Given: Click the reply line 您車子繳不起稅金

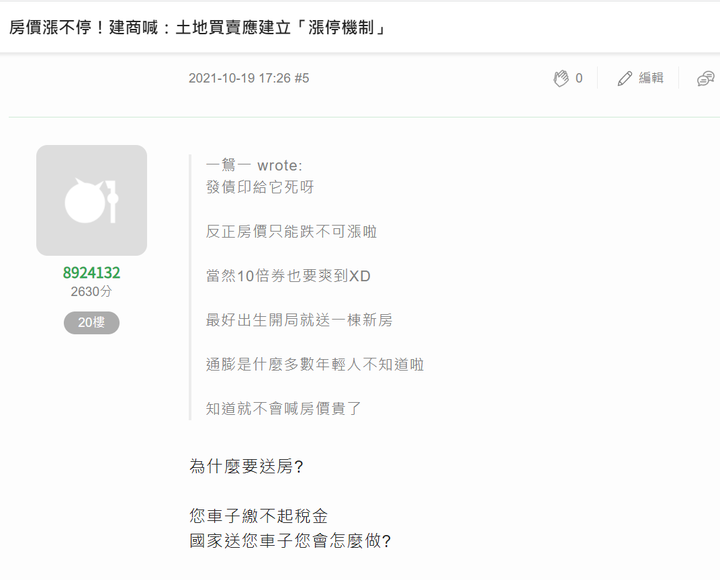Looking at the screenshot, I should point(259,516).
